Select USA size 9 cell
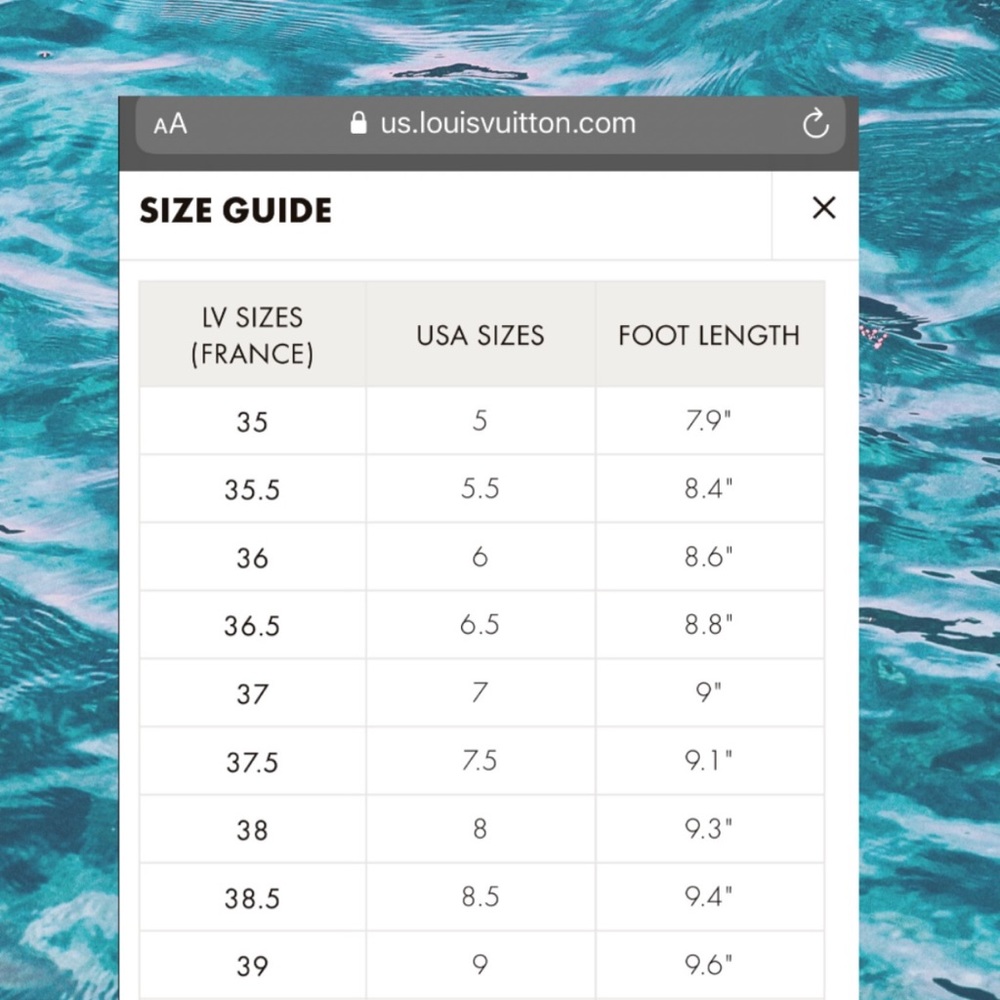This screenshot has width=1000, height=1000. (479, 964)
